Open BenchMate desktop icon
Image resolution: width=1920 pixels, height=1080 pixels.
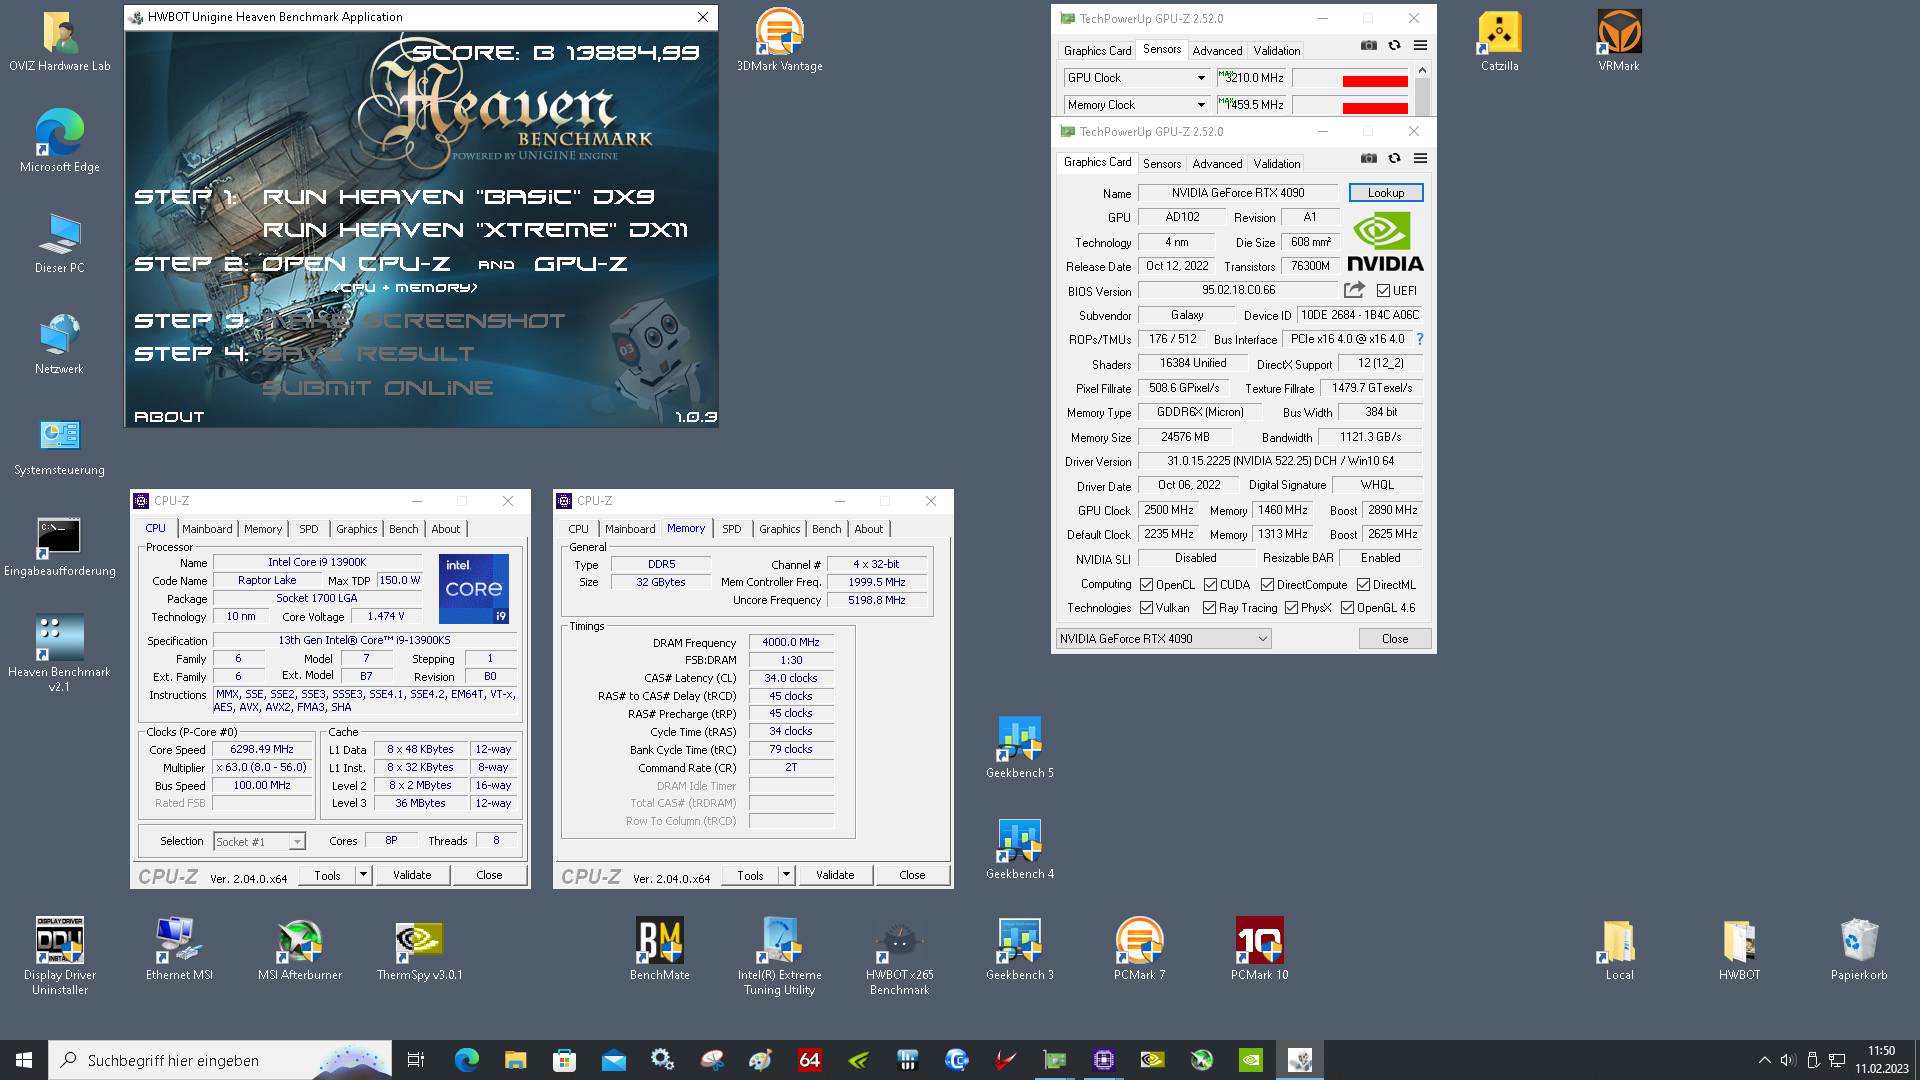[659, 950]
